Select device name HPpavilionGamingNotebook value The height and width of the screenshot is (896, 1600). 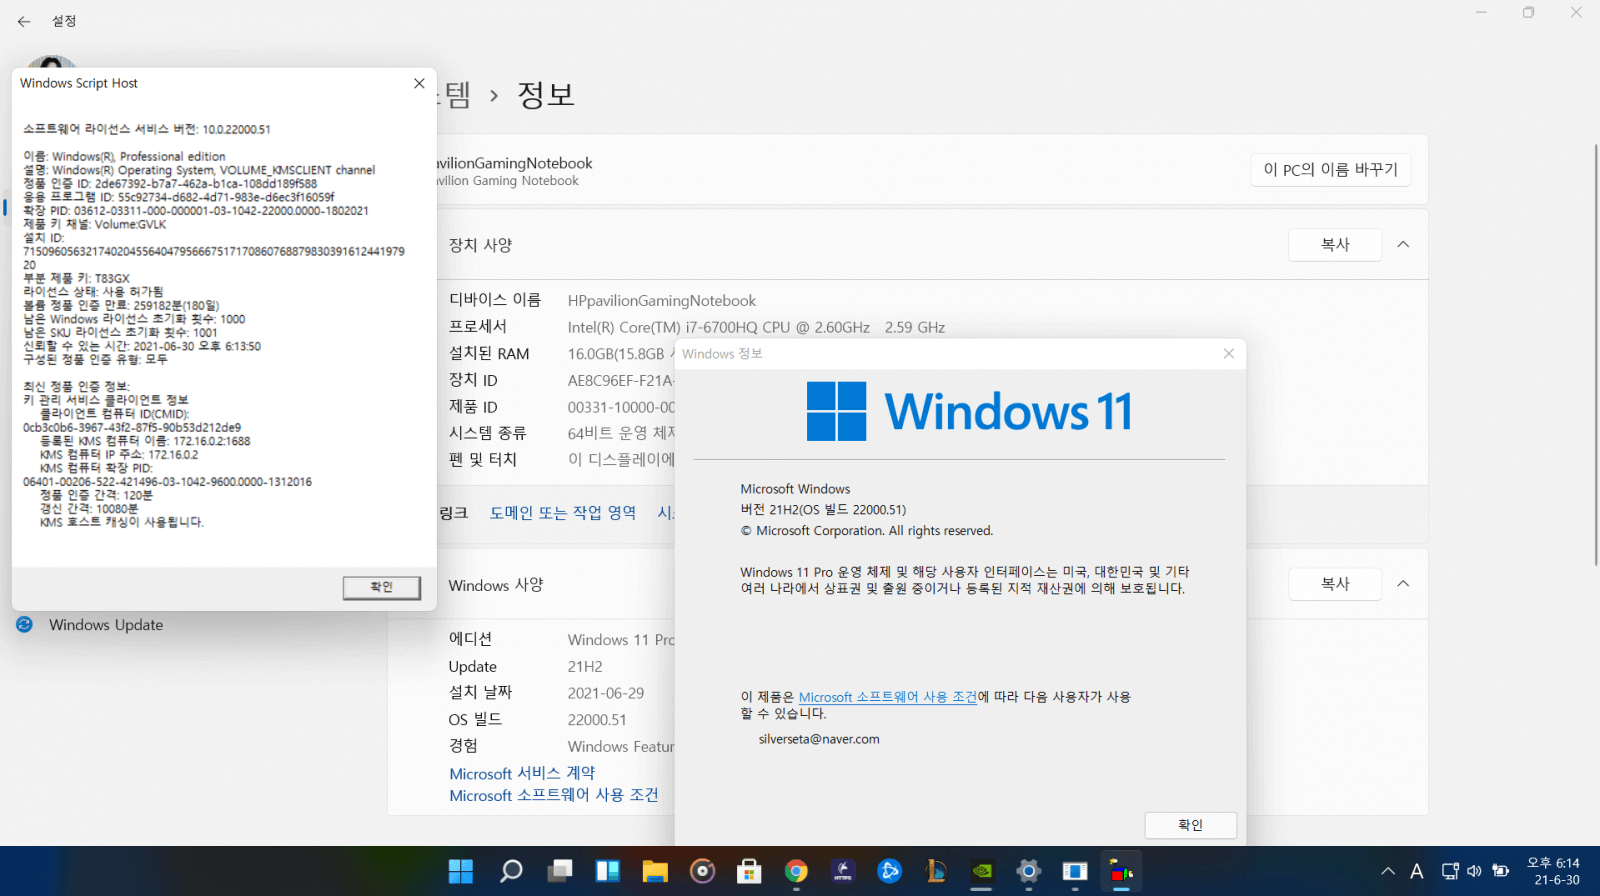(662, 301)
